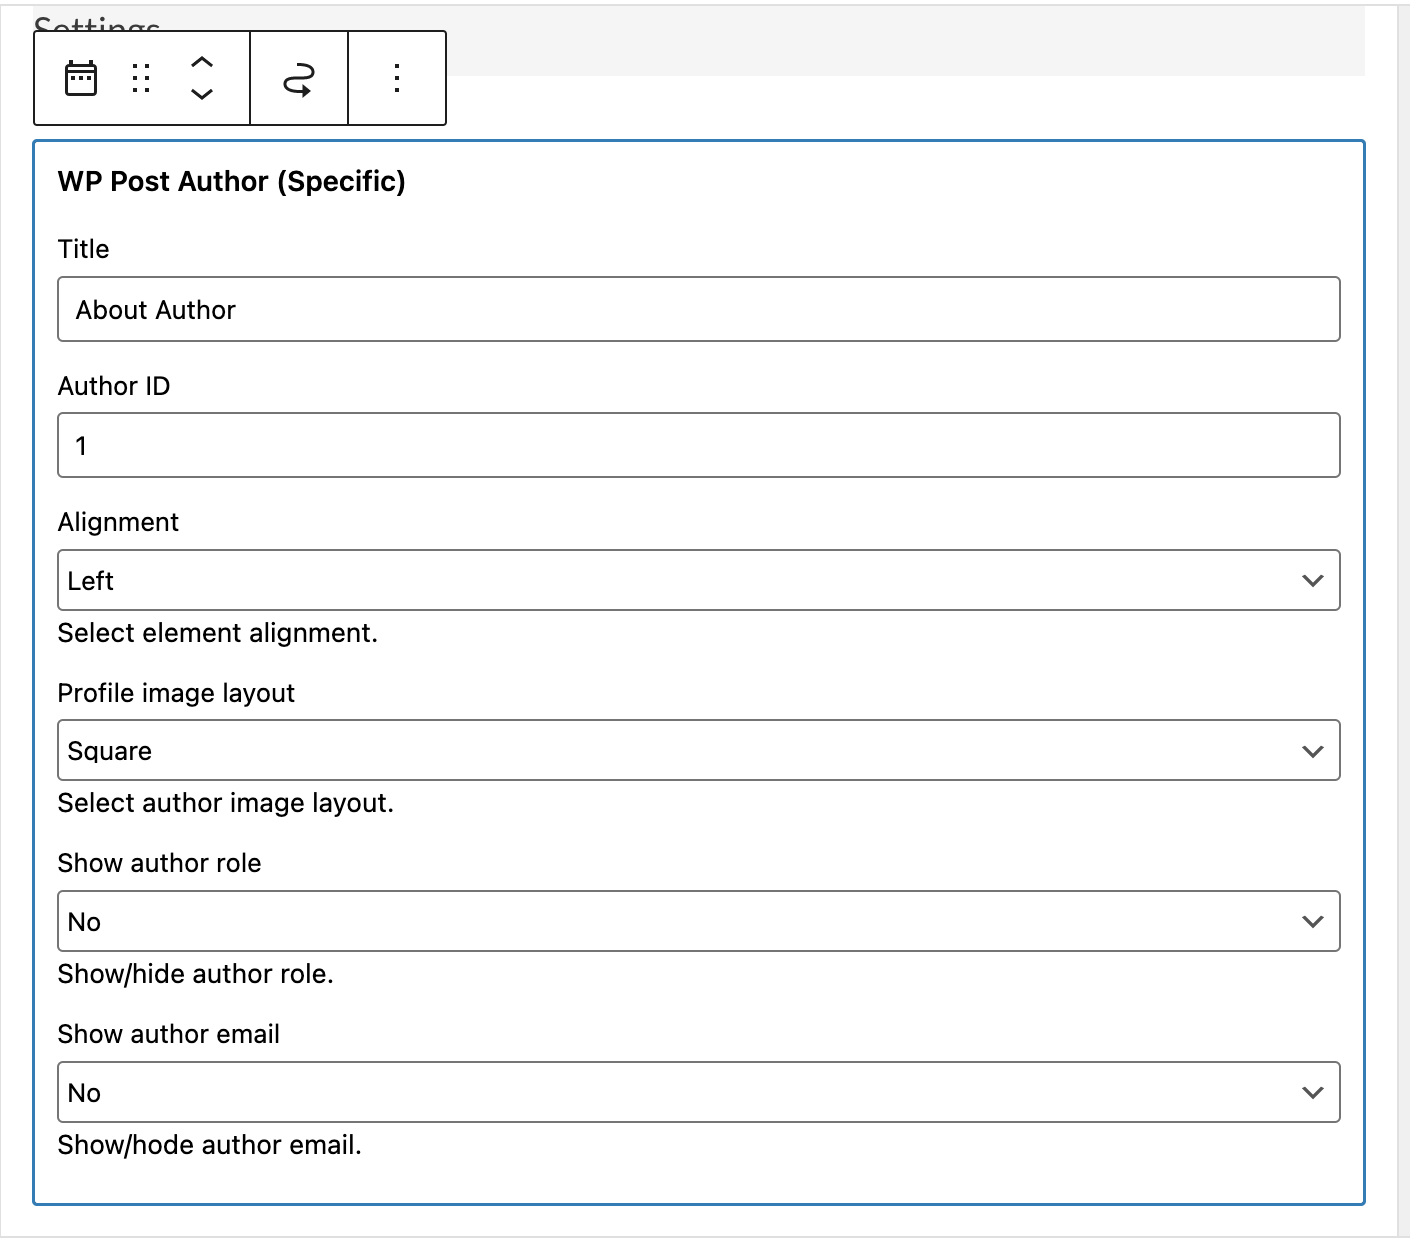Click the Title field label
The height and width of the screenshot is (1242, 1410).
84,249
